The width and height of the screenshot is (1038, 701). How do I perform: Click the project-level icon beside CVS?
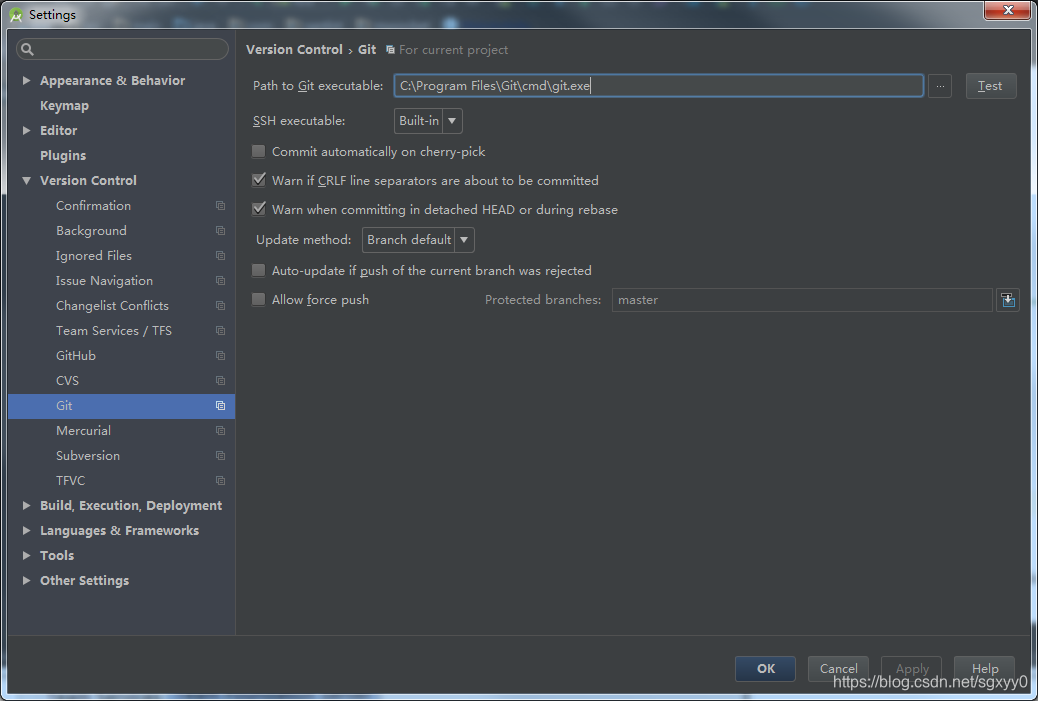220,381
